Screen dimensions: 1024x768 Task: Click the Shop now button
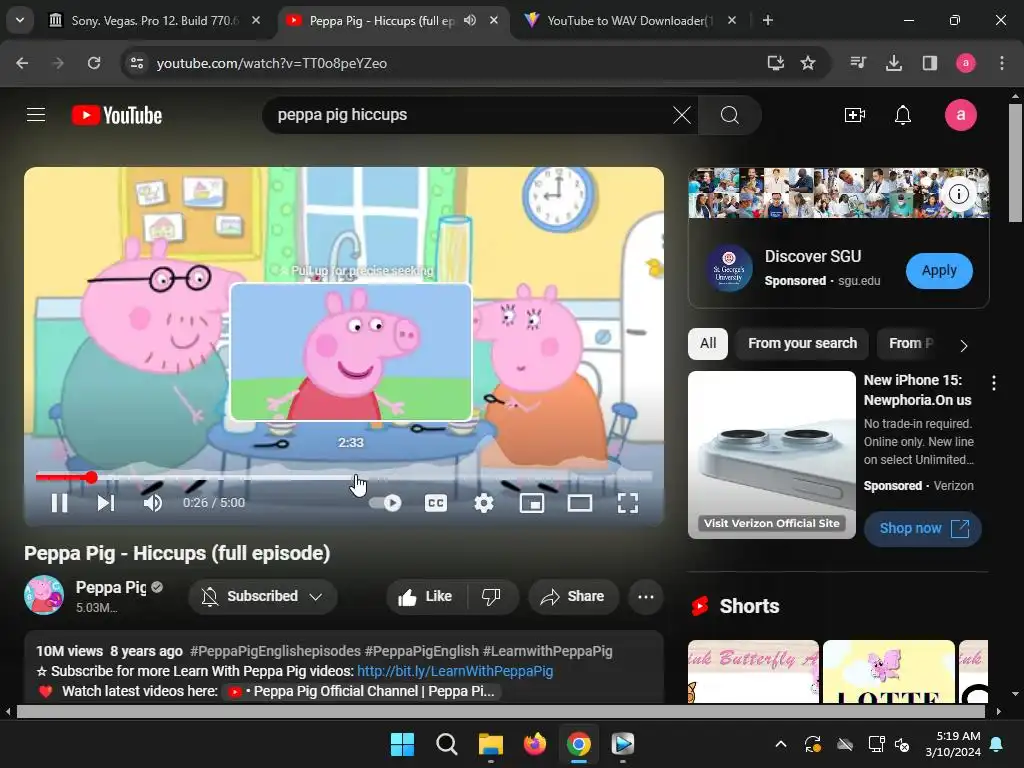pyautogui.click(x=923, y=528)
